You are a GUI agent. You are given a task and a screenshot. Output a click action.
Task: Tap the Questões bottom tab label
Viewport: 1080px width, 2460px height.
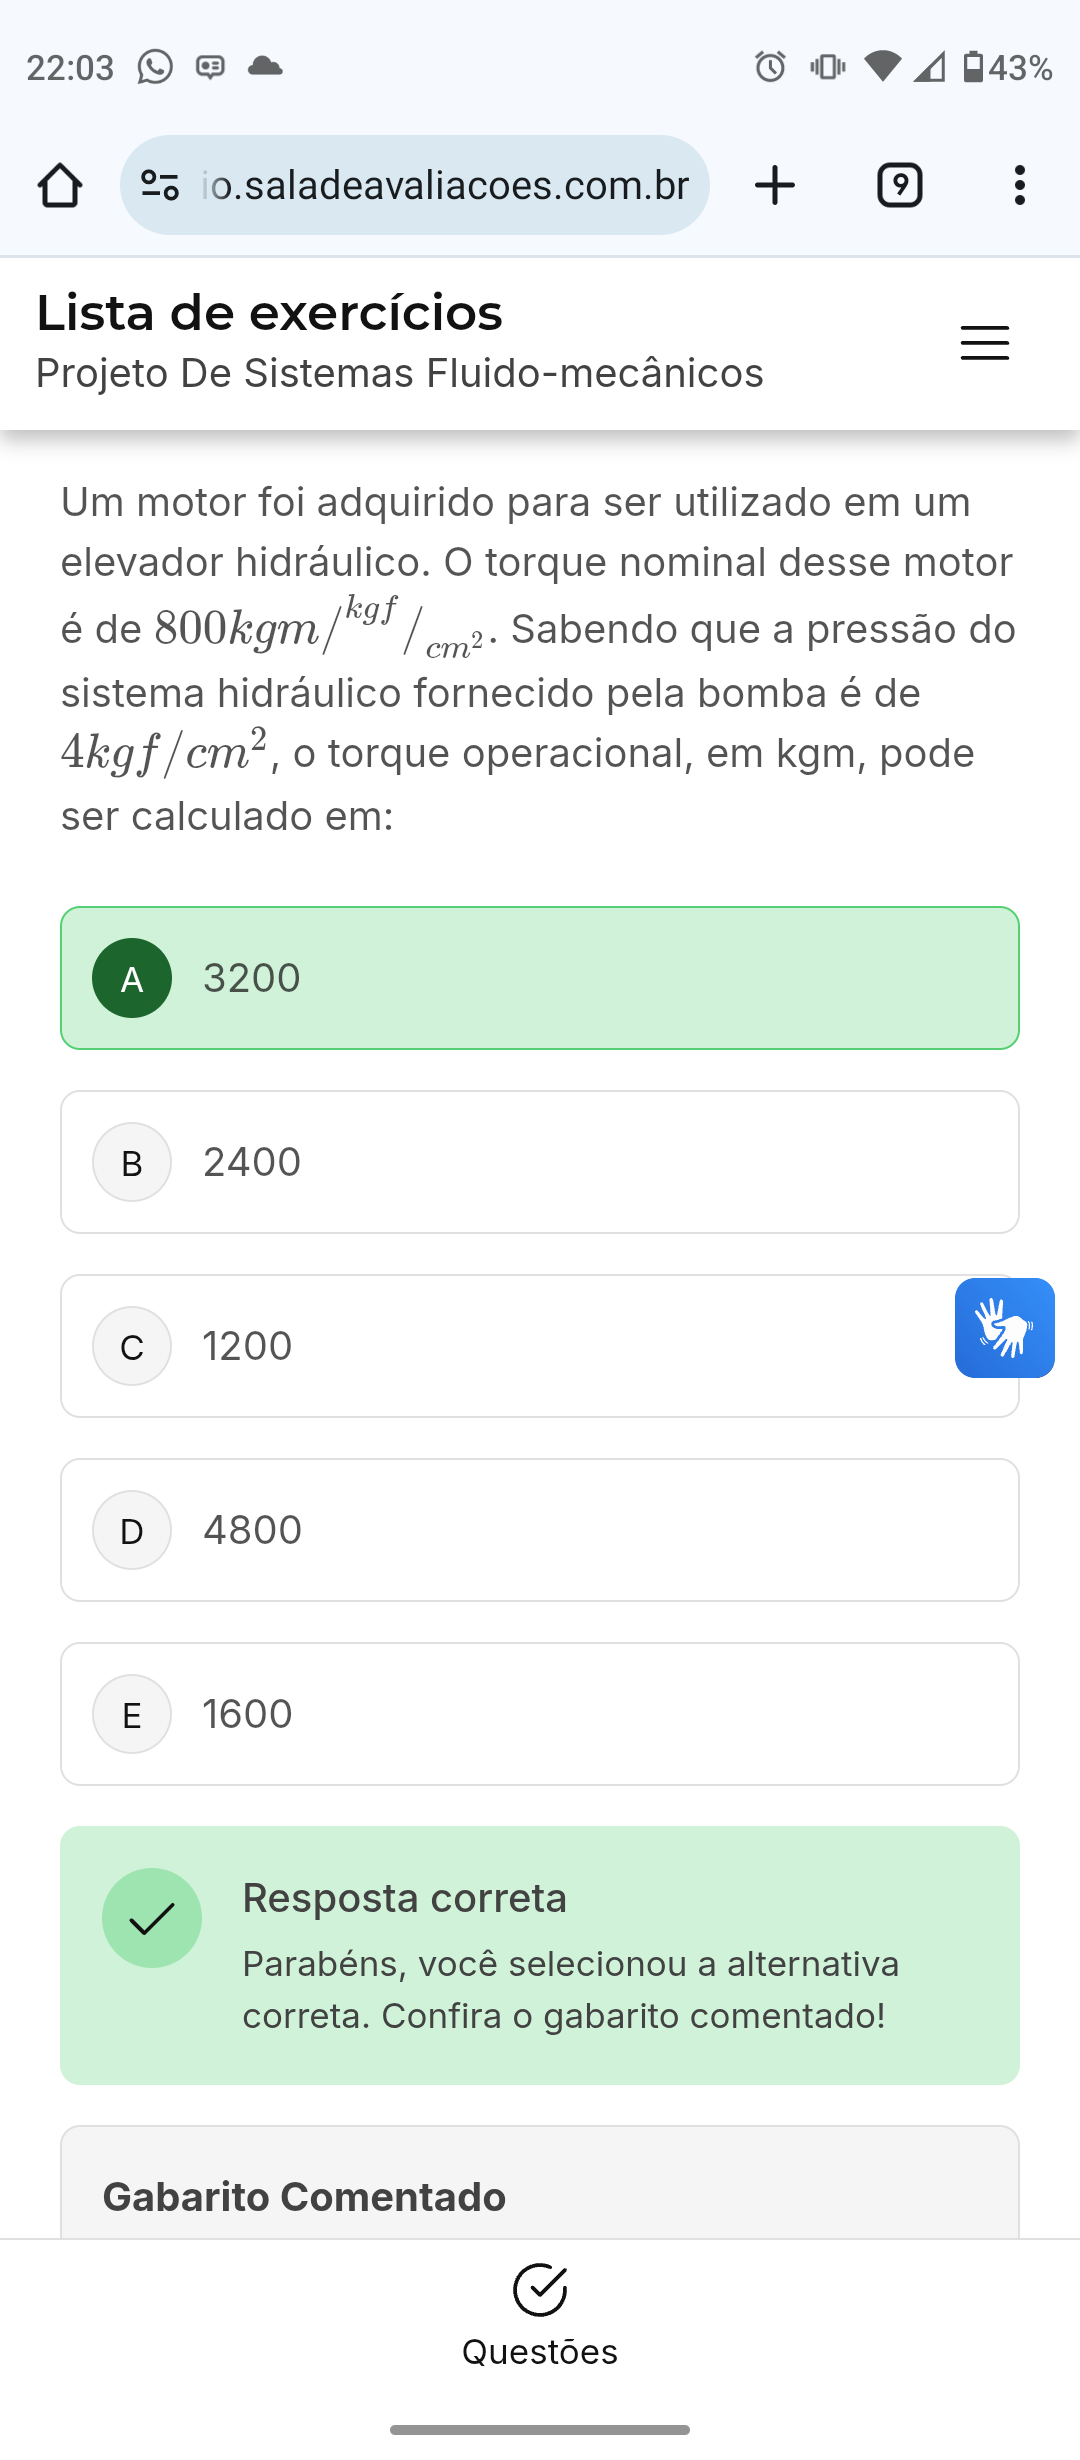tap(540, 2352)
